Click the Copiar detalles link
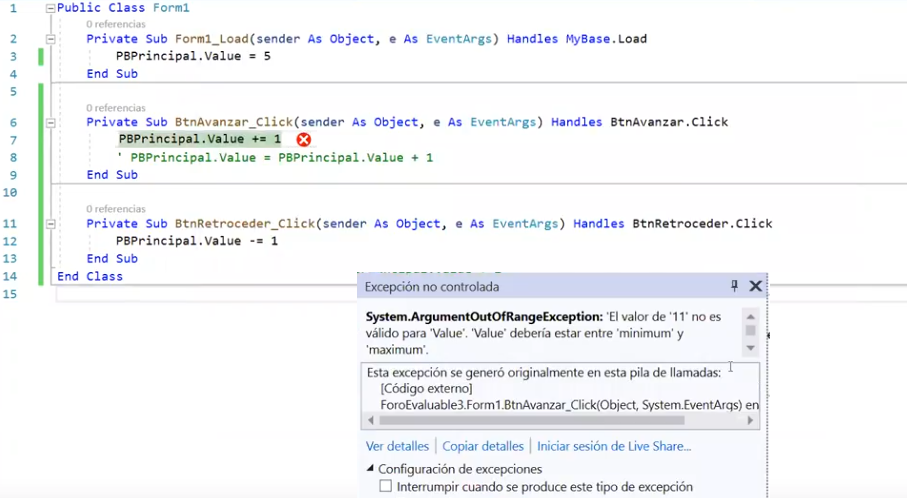The height and width of the screenshot is (498, 907). pos(483,446)
